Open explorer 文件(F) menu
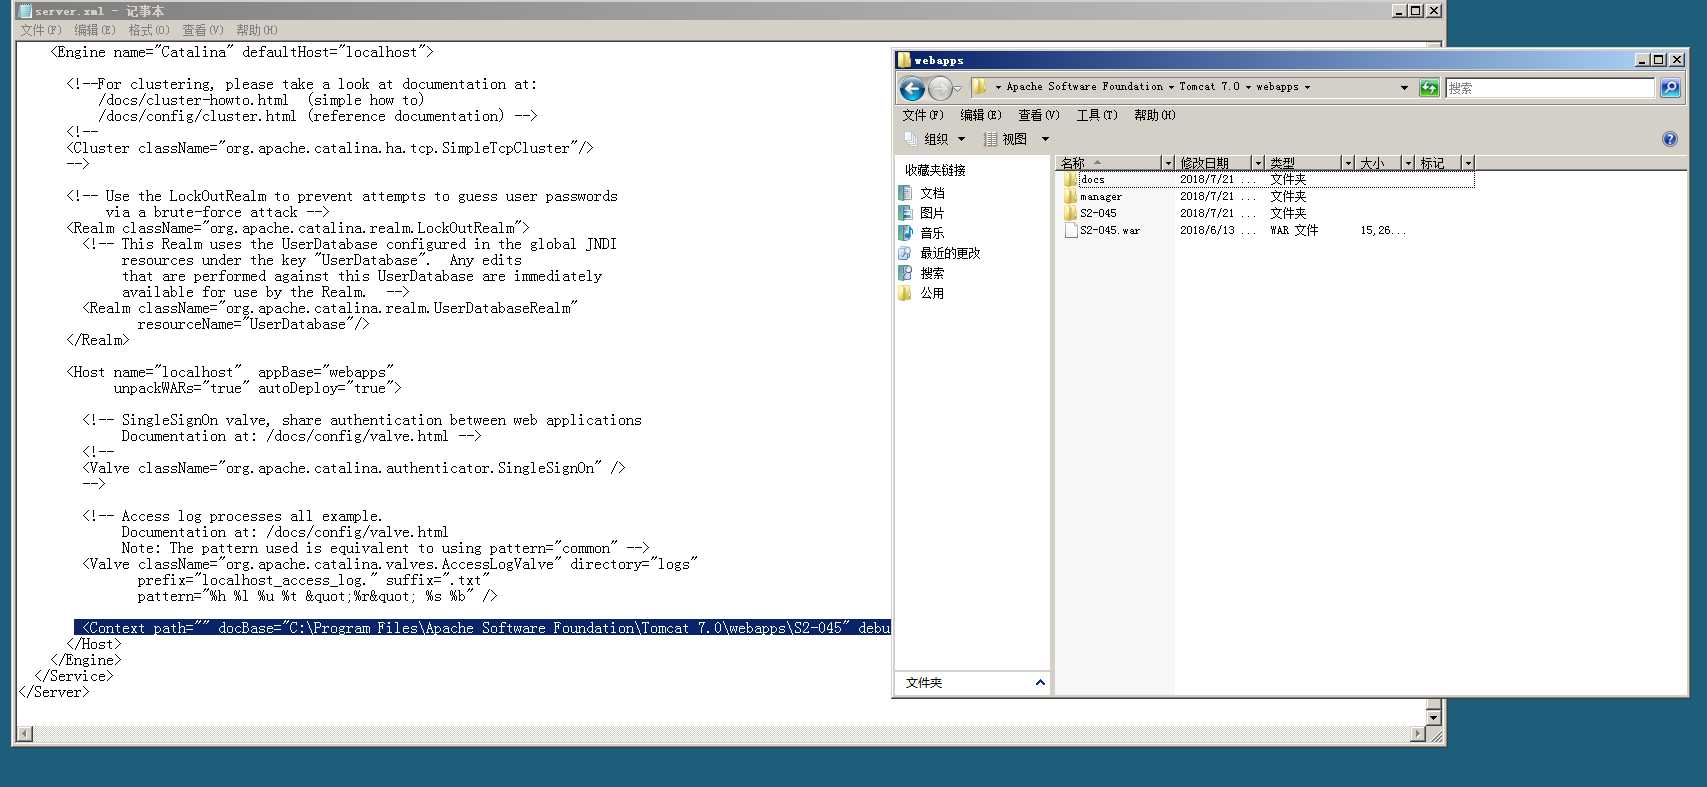The width and height of the screenshot is (1707, 787). pos(922,115)
